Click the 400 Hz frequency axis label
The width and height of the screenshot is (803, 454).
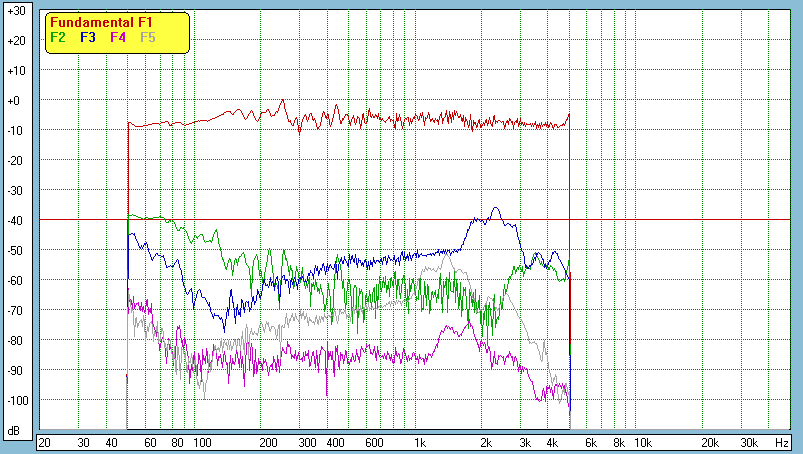tap(335, 443)
